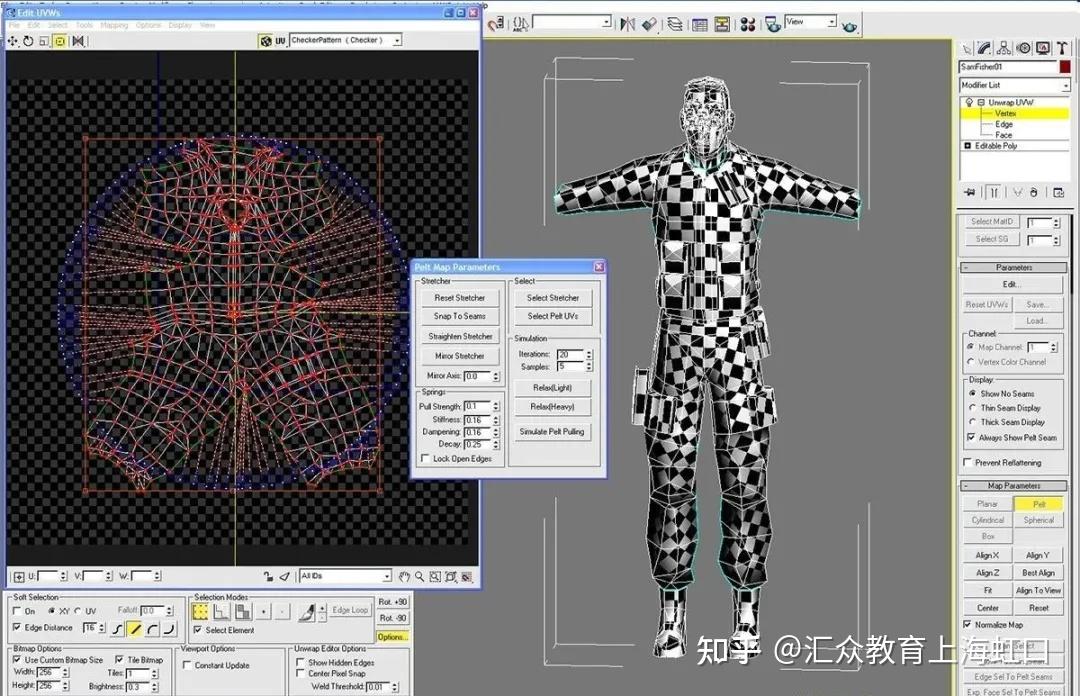This screenshot has width=1080, height=696.
Task: Activate the Paint Selection tool in Selection Modes
Action: 306,613
